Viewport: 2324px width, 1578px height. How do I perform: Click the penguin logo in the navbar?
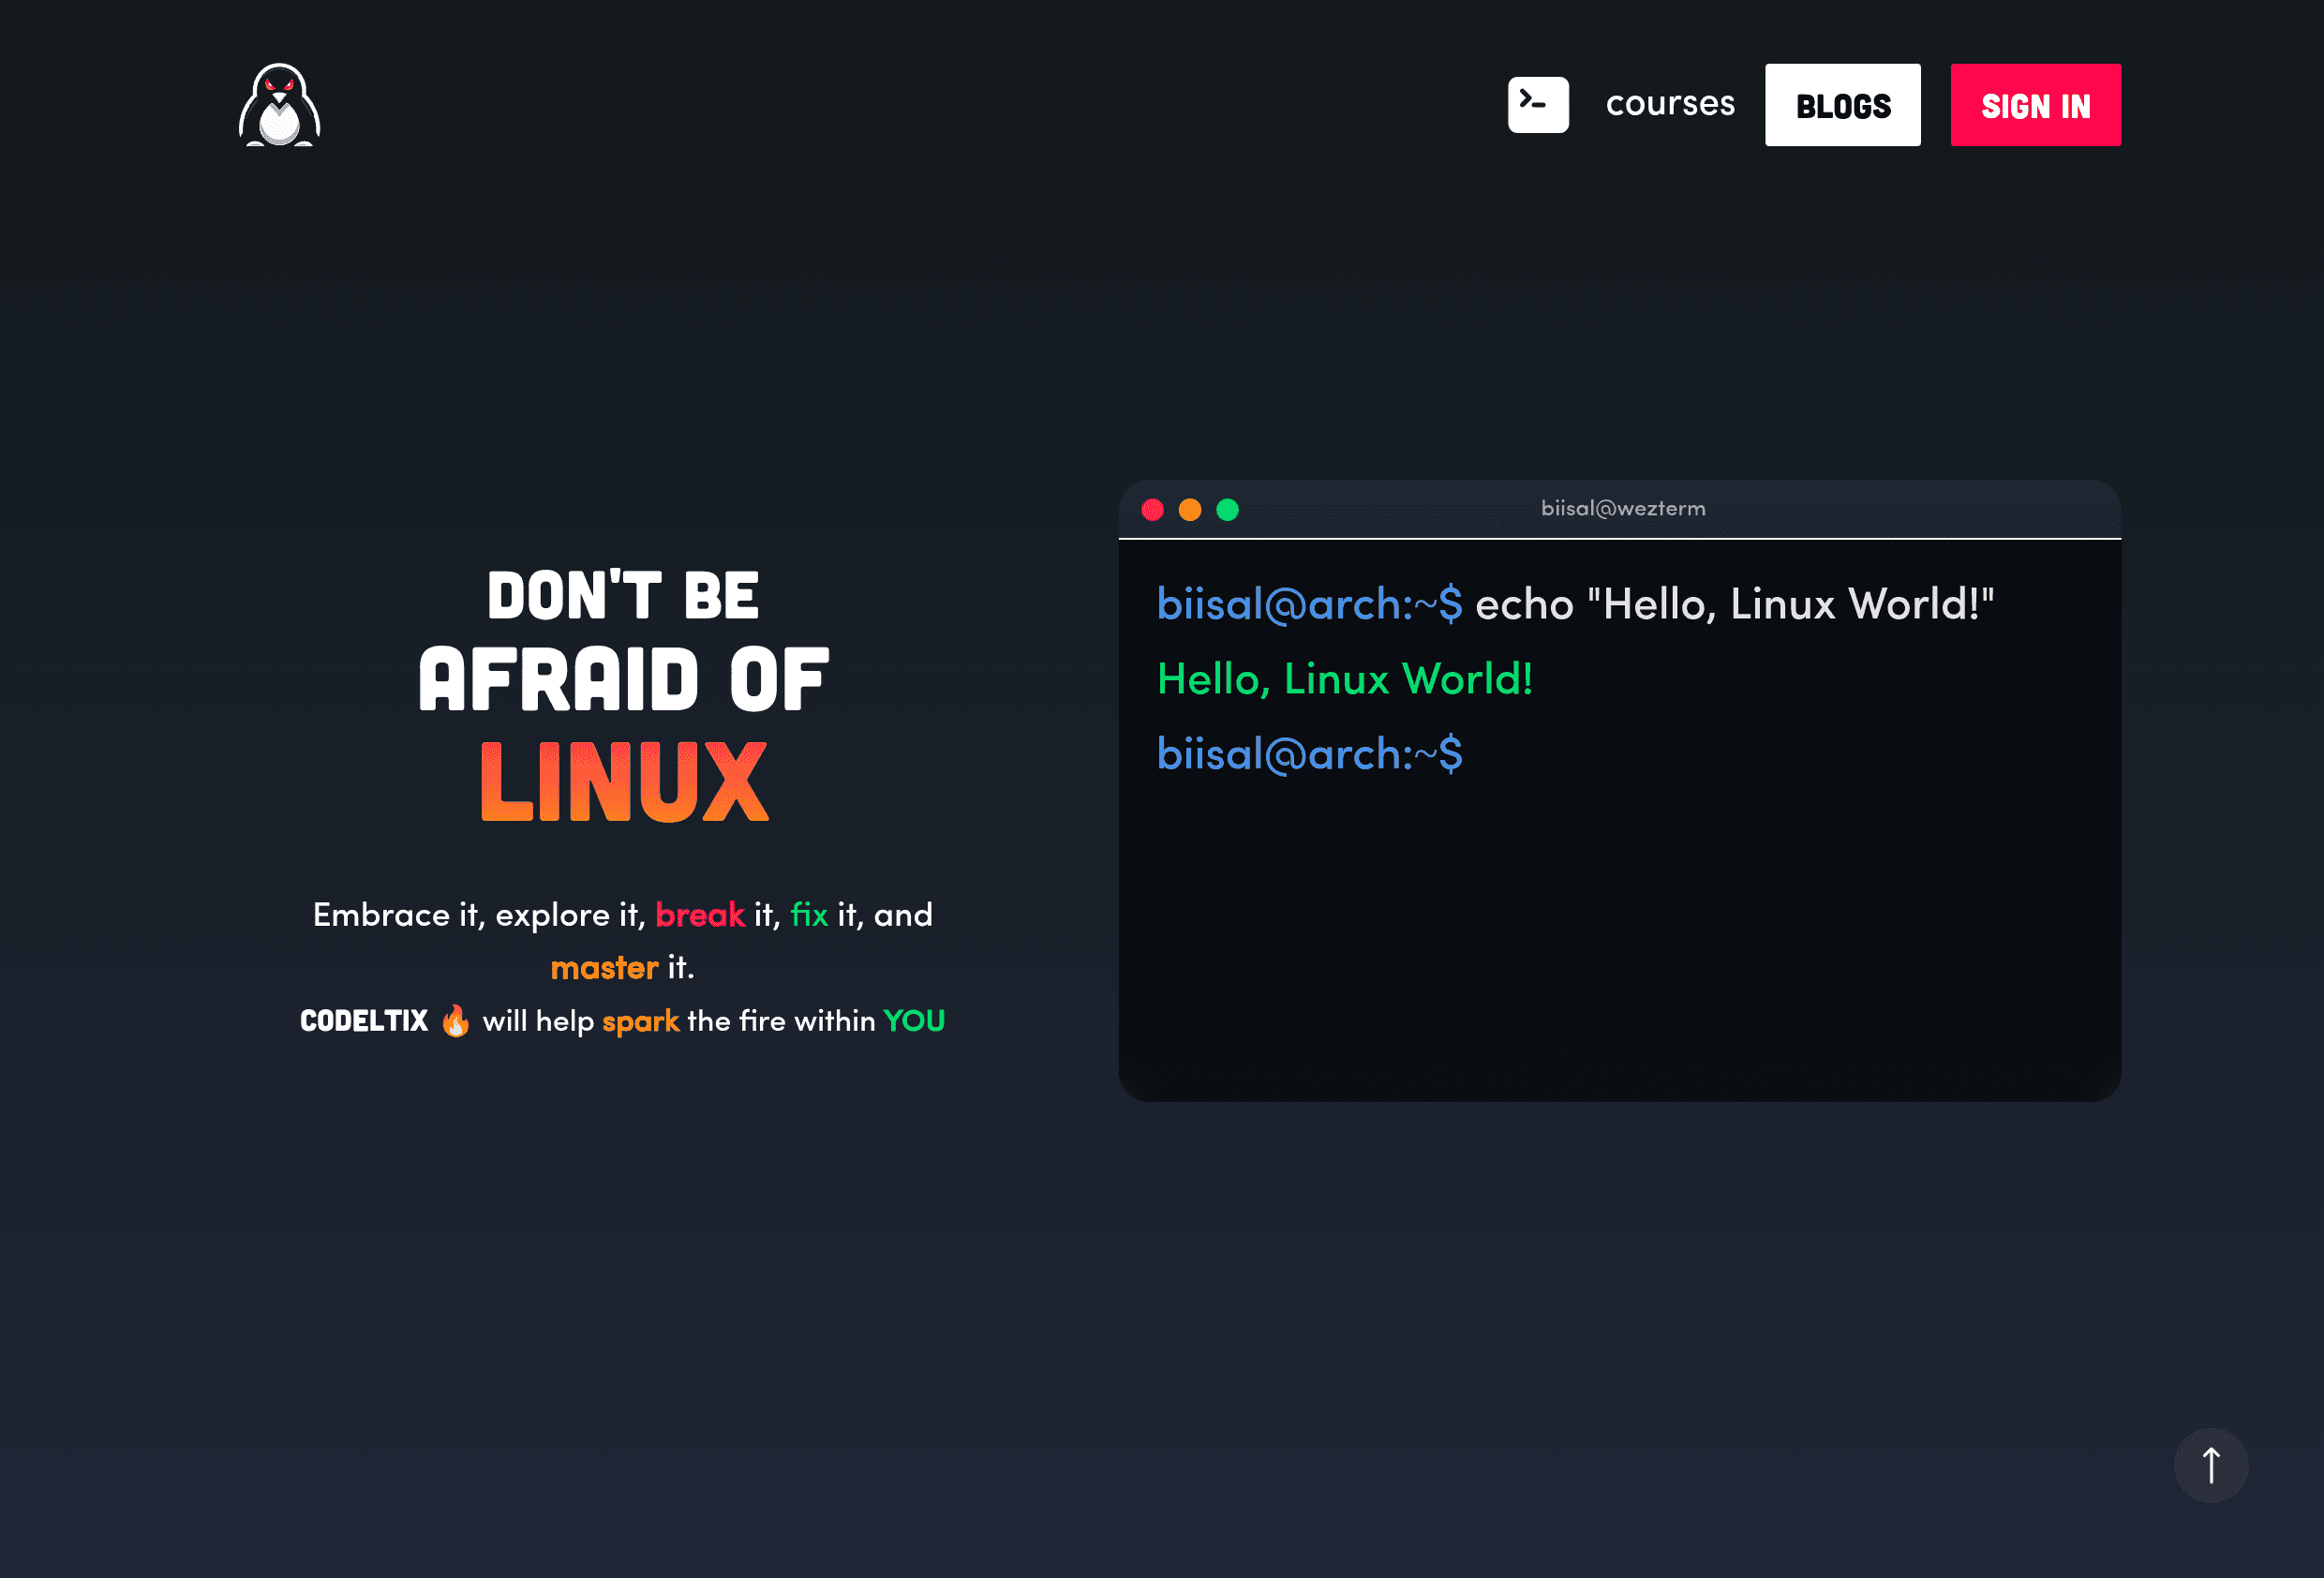click(x=281, y=106)
